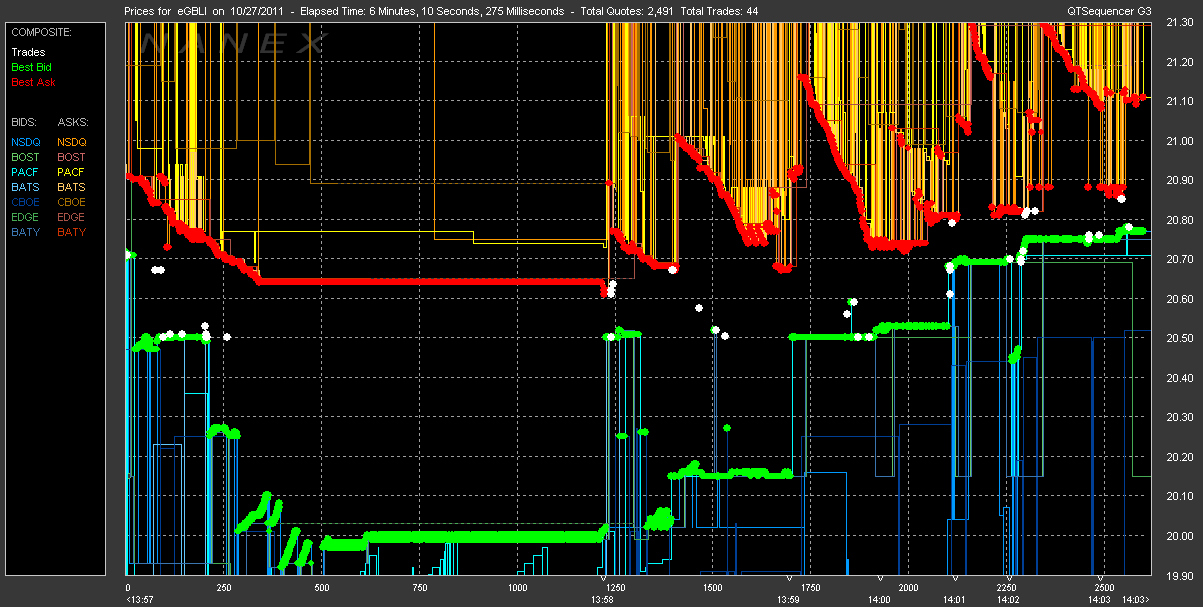
Task: Click the 13:59 time label
Action: click(x=788, y=599)
